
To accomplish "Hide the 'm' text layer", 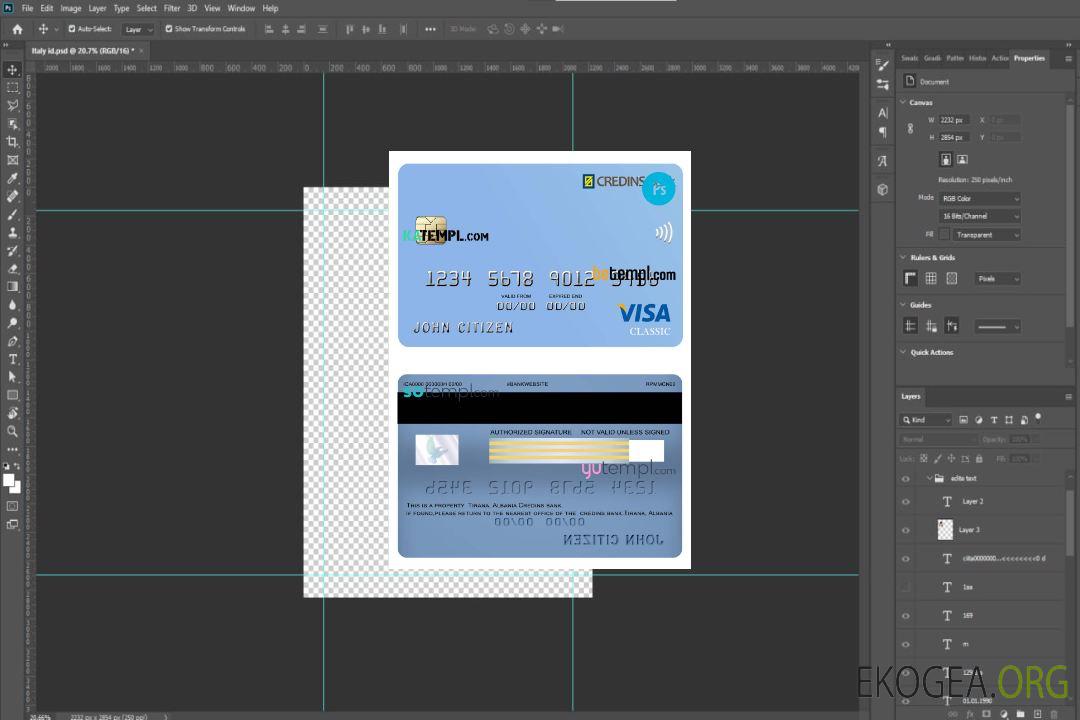I will pos(906,645).
